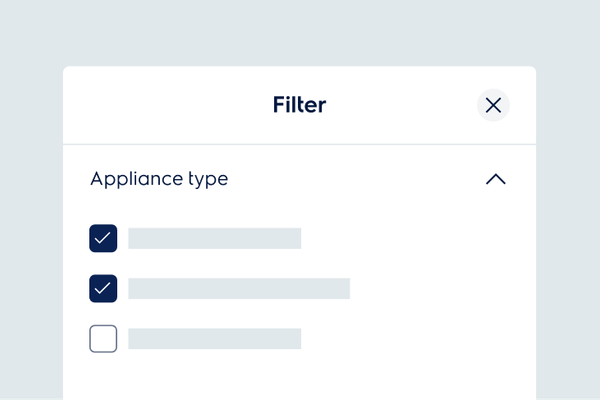The image size is (600, 400).
Task: Click blank white space below the unchecked checkbox
Action: pos(103,380)
